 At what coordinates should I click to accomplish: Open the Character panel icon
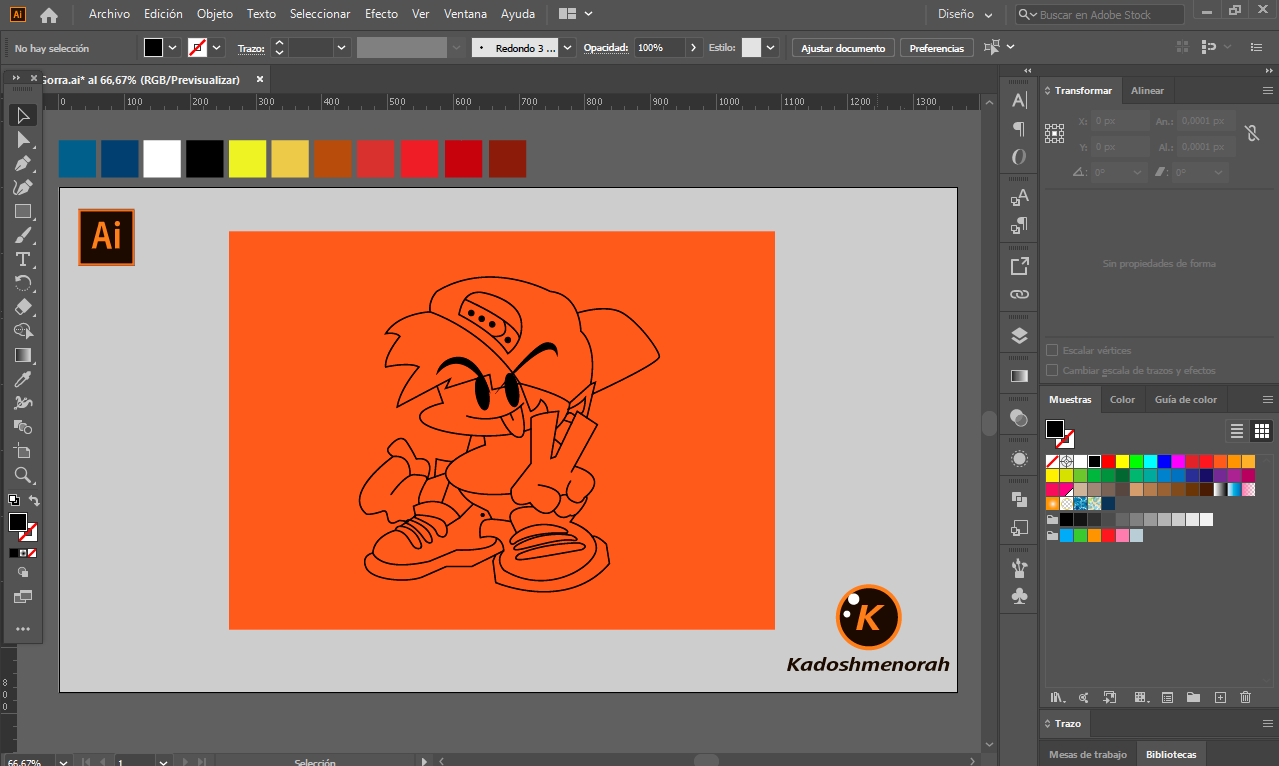pos(1019,100)
